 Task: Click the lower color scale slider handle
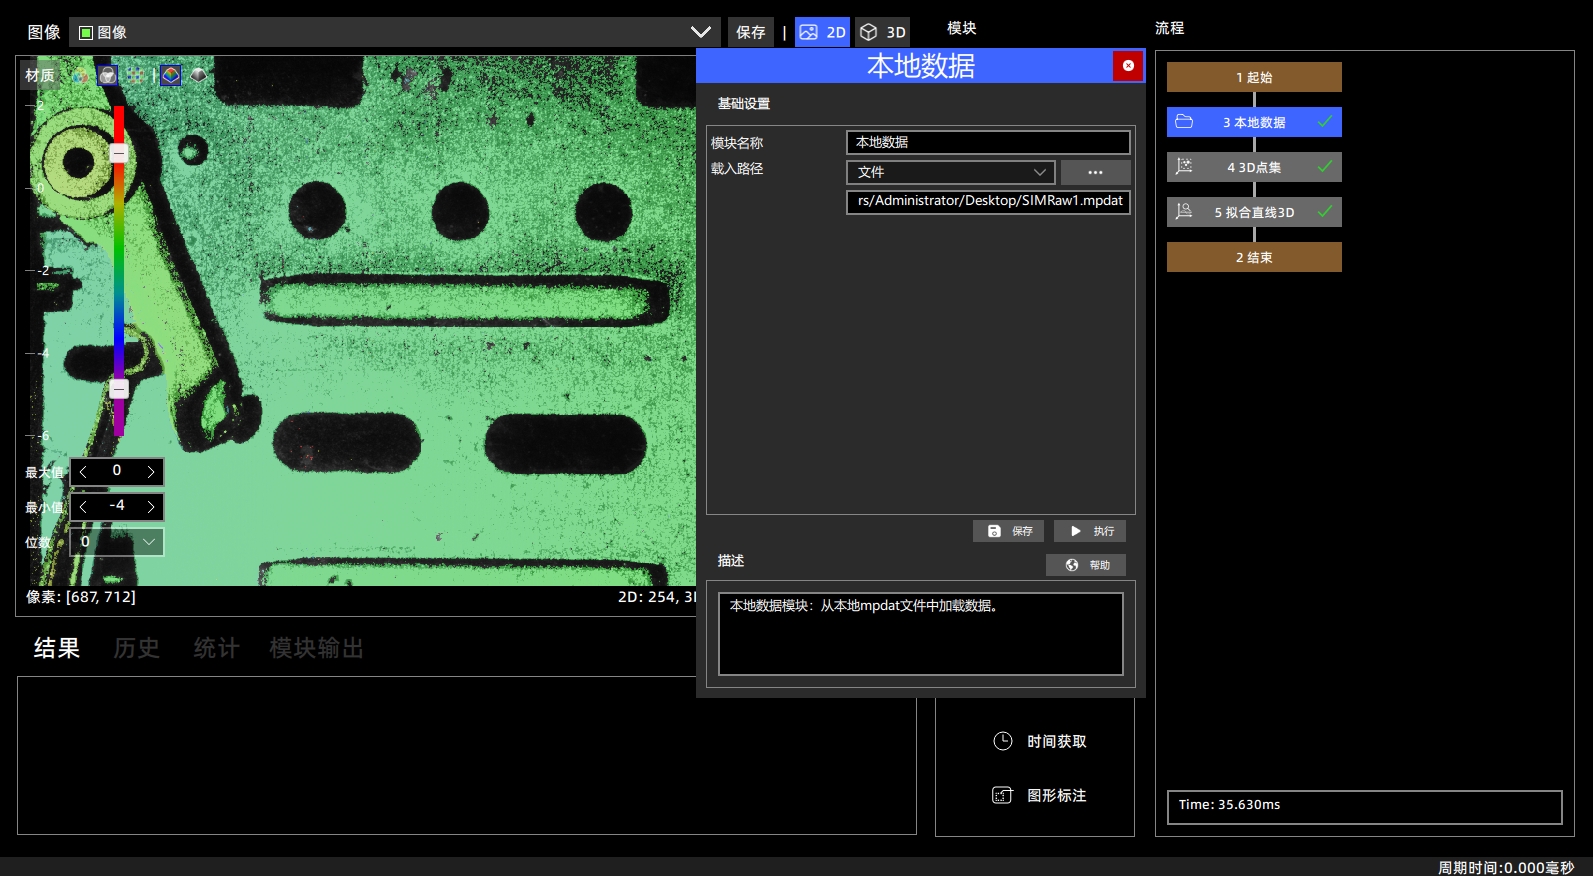click(x=119, y=389)
